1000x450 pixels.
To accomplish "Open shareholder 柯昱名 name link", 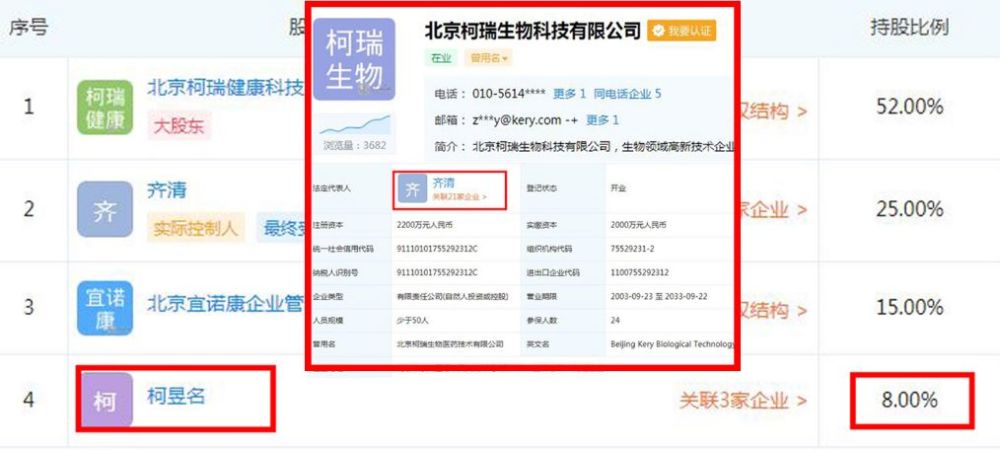I will 176,396.
